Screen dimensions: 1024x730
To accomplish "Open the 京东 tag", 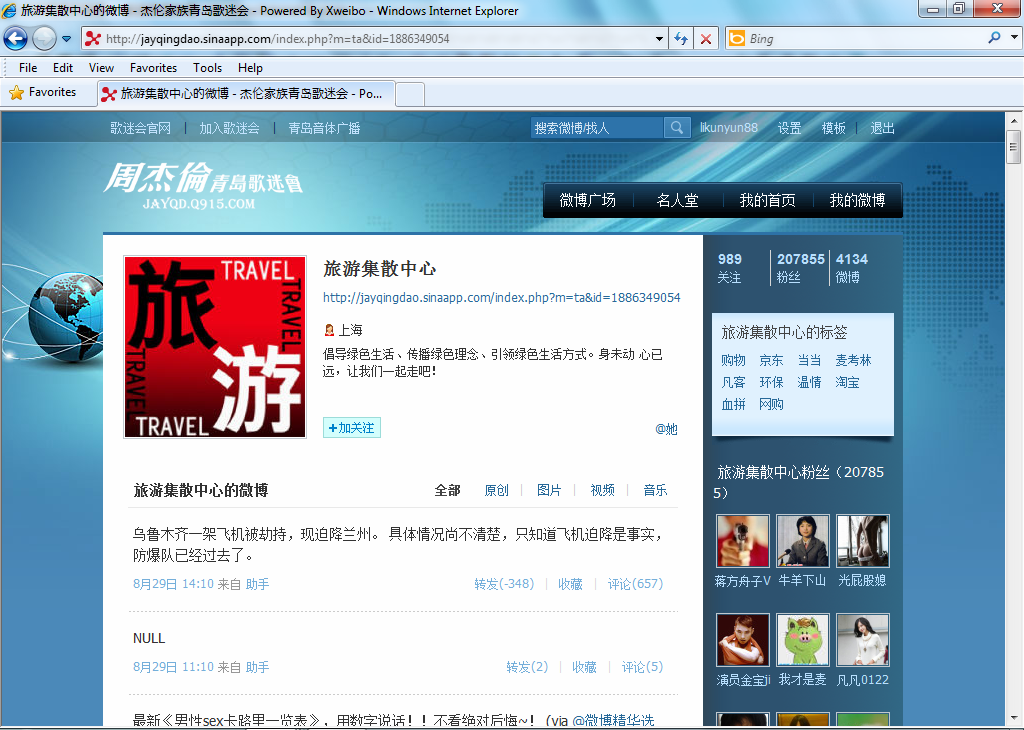I will (771, 360).
